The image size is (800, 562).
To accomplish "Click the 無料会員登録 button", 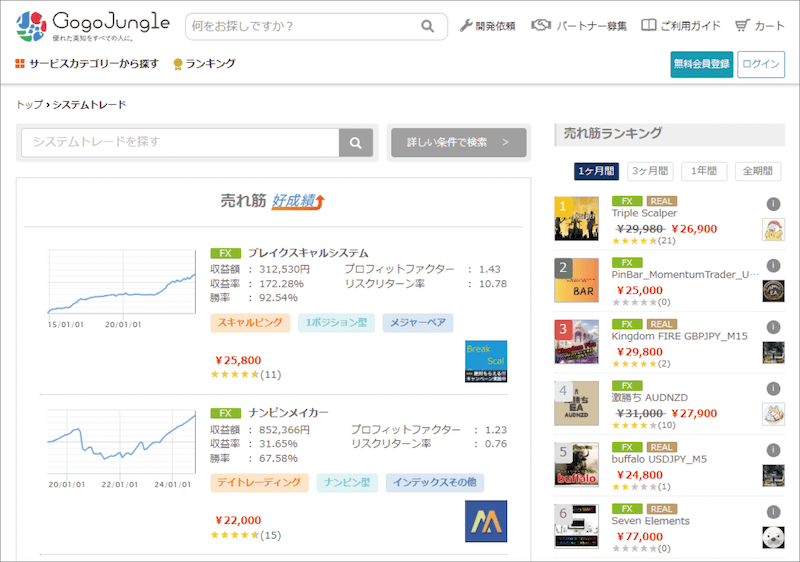I will [x=702, y=64].
